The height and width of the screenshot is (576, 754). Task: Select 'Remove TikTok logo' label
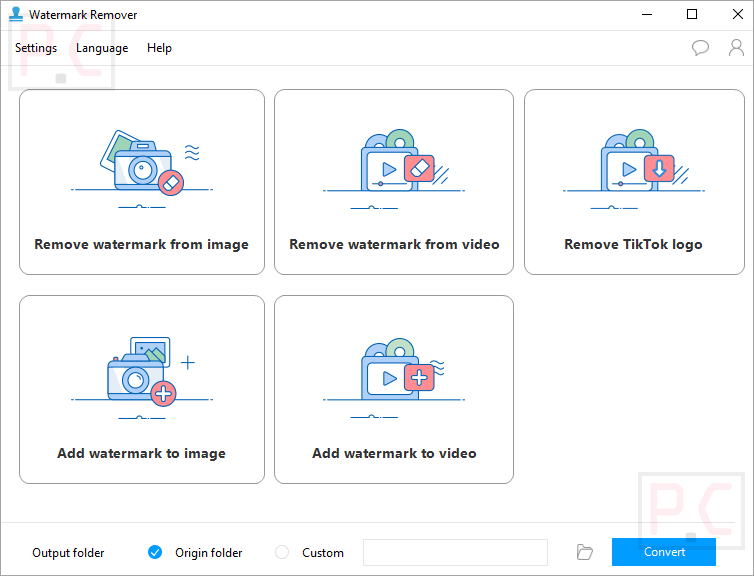click(x=633, y=244)
